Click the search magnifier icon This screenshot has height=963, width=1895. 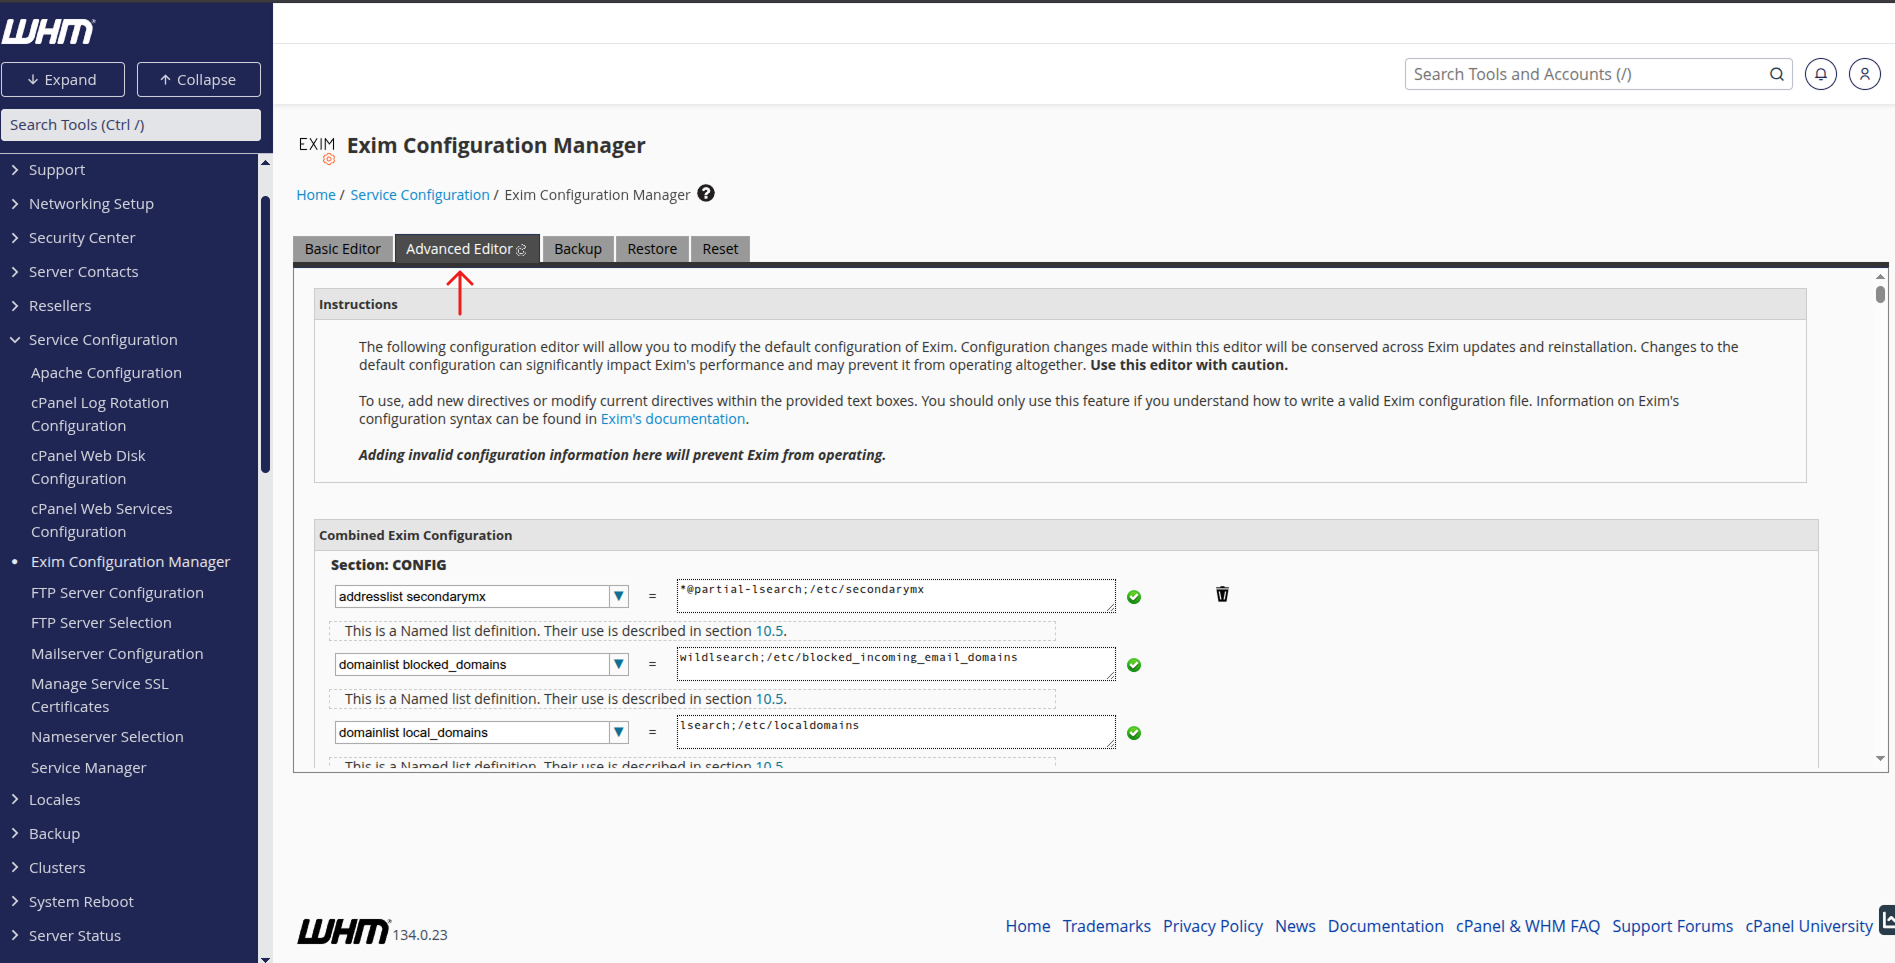click(x=1776, y=74)
